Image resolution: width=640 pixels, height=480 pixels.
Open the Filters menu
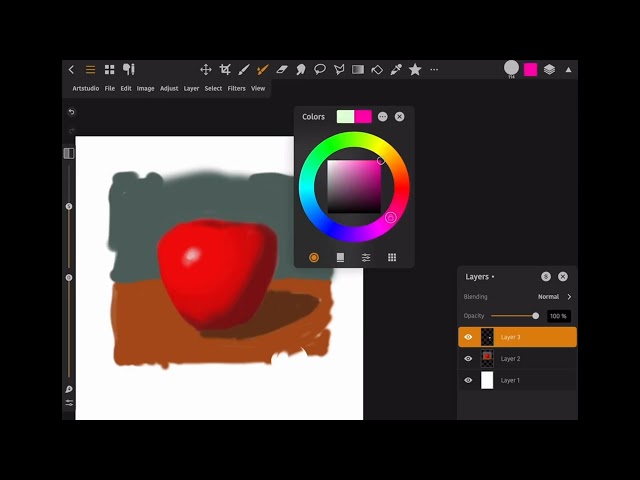click(x=236, y=88)
